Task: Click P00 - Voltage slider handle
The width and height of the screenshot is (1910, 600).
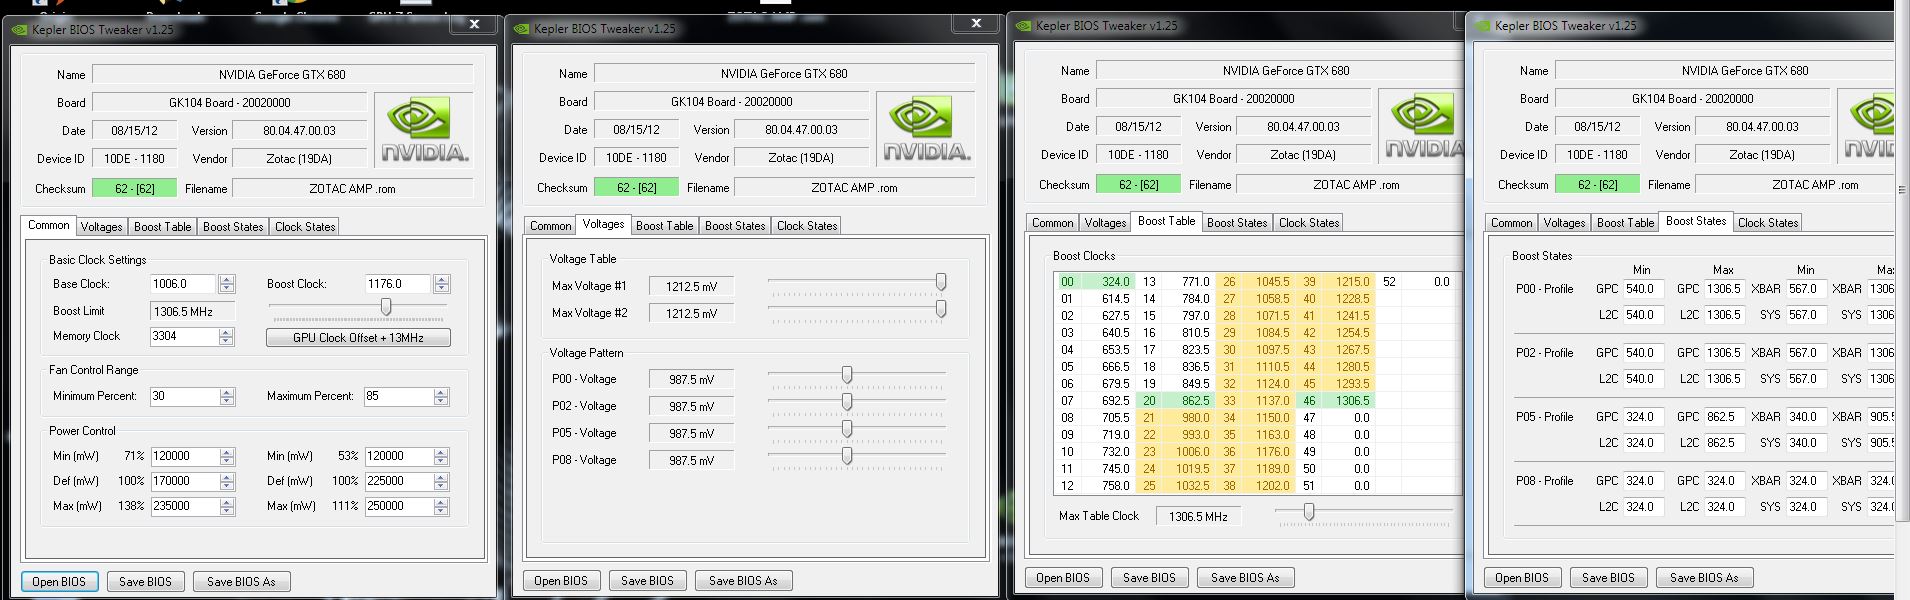Action: (x=847, y=375)
